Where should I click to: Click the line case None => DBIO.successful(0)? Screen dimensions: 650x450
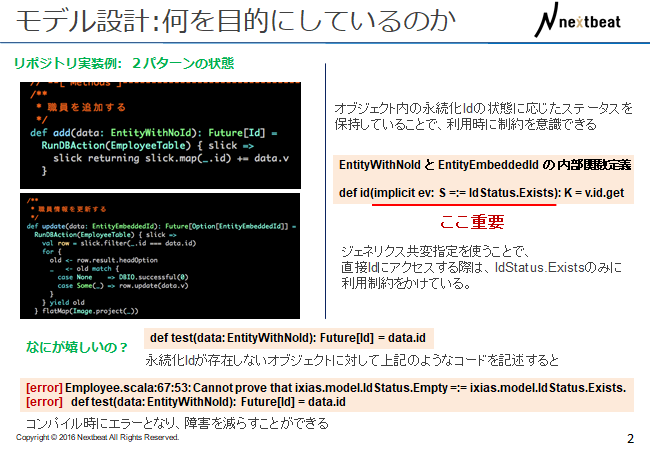(x=123, y=277)
